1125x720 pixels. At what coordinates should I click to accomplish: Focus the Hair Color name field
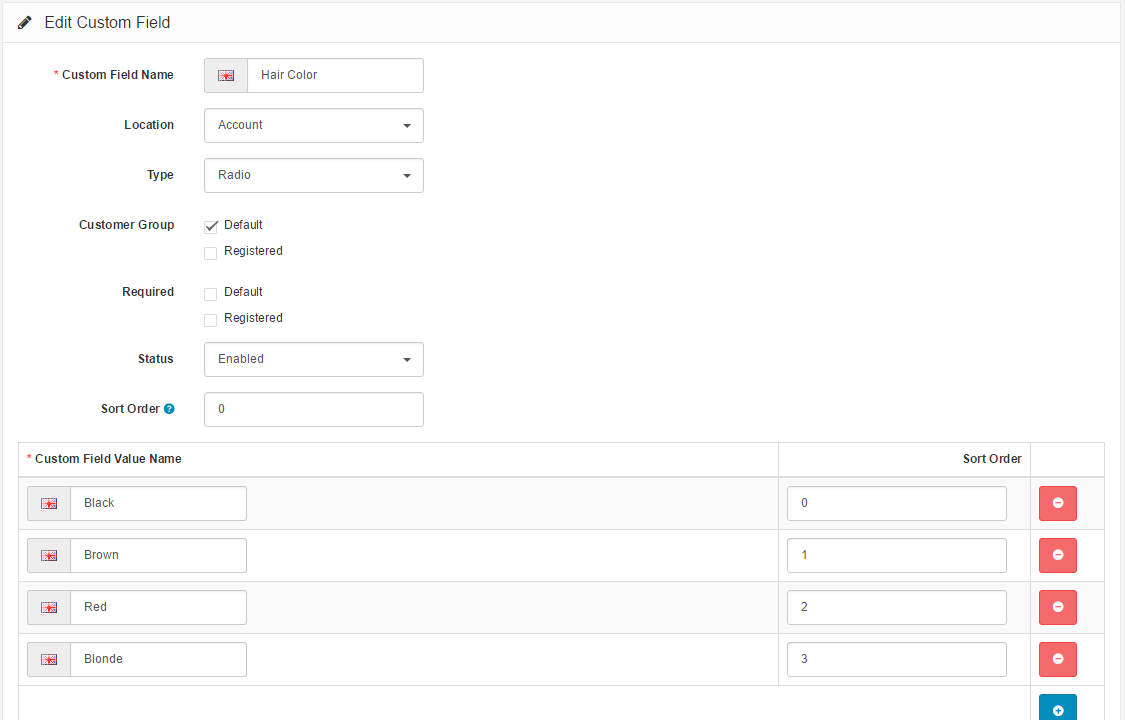coord(335,75)
